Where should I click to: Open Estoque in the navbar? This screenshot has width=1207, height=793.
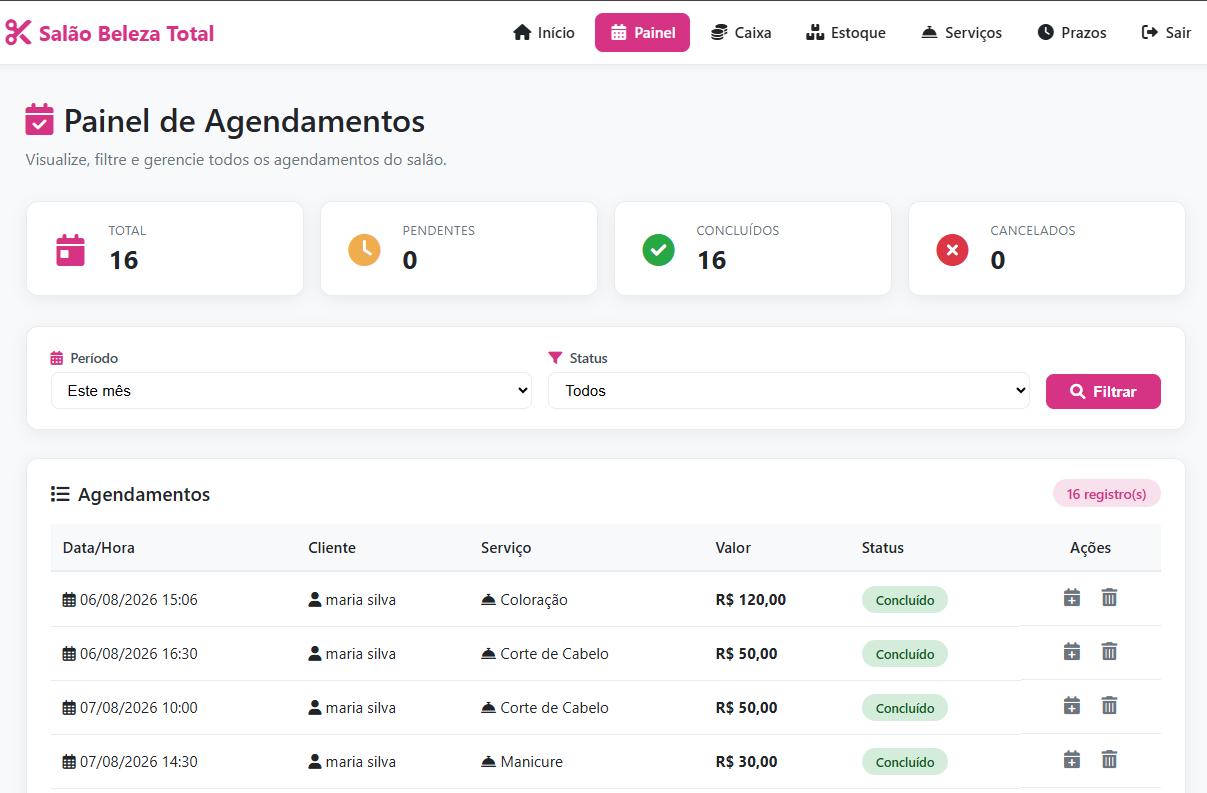point(846,33)
